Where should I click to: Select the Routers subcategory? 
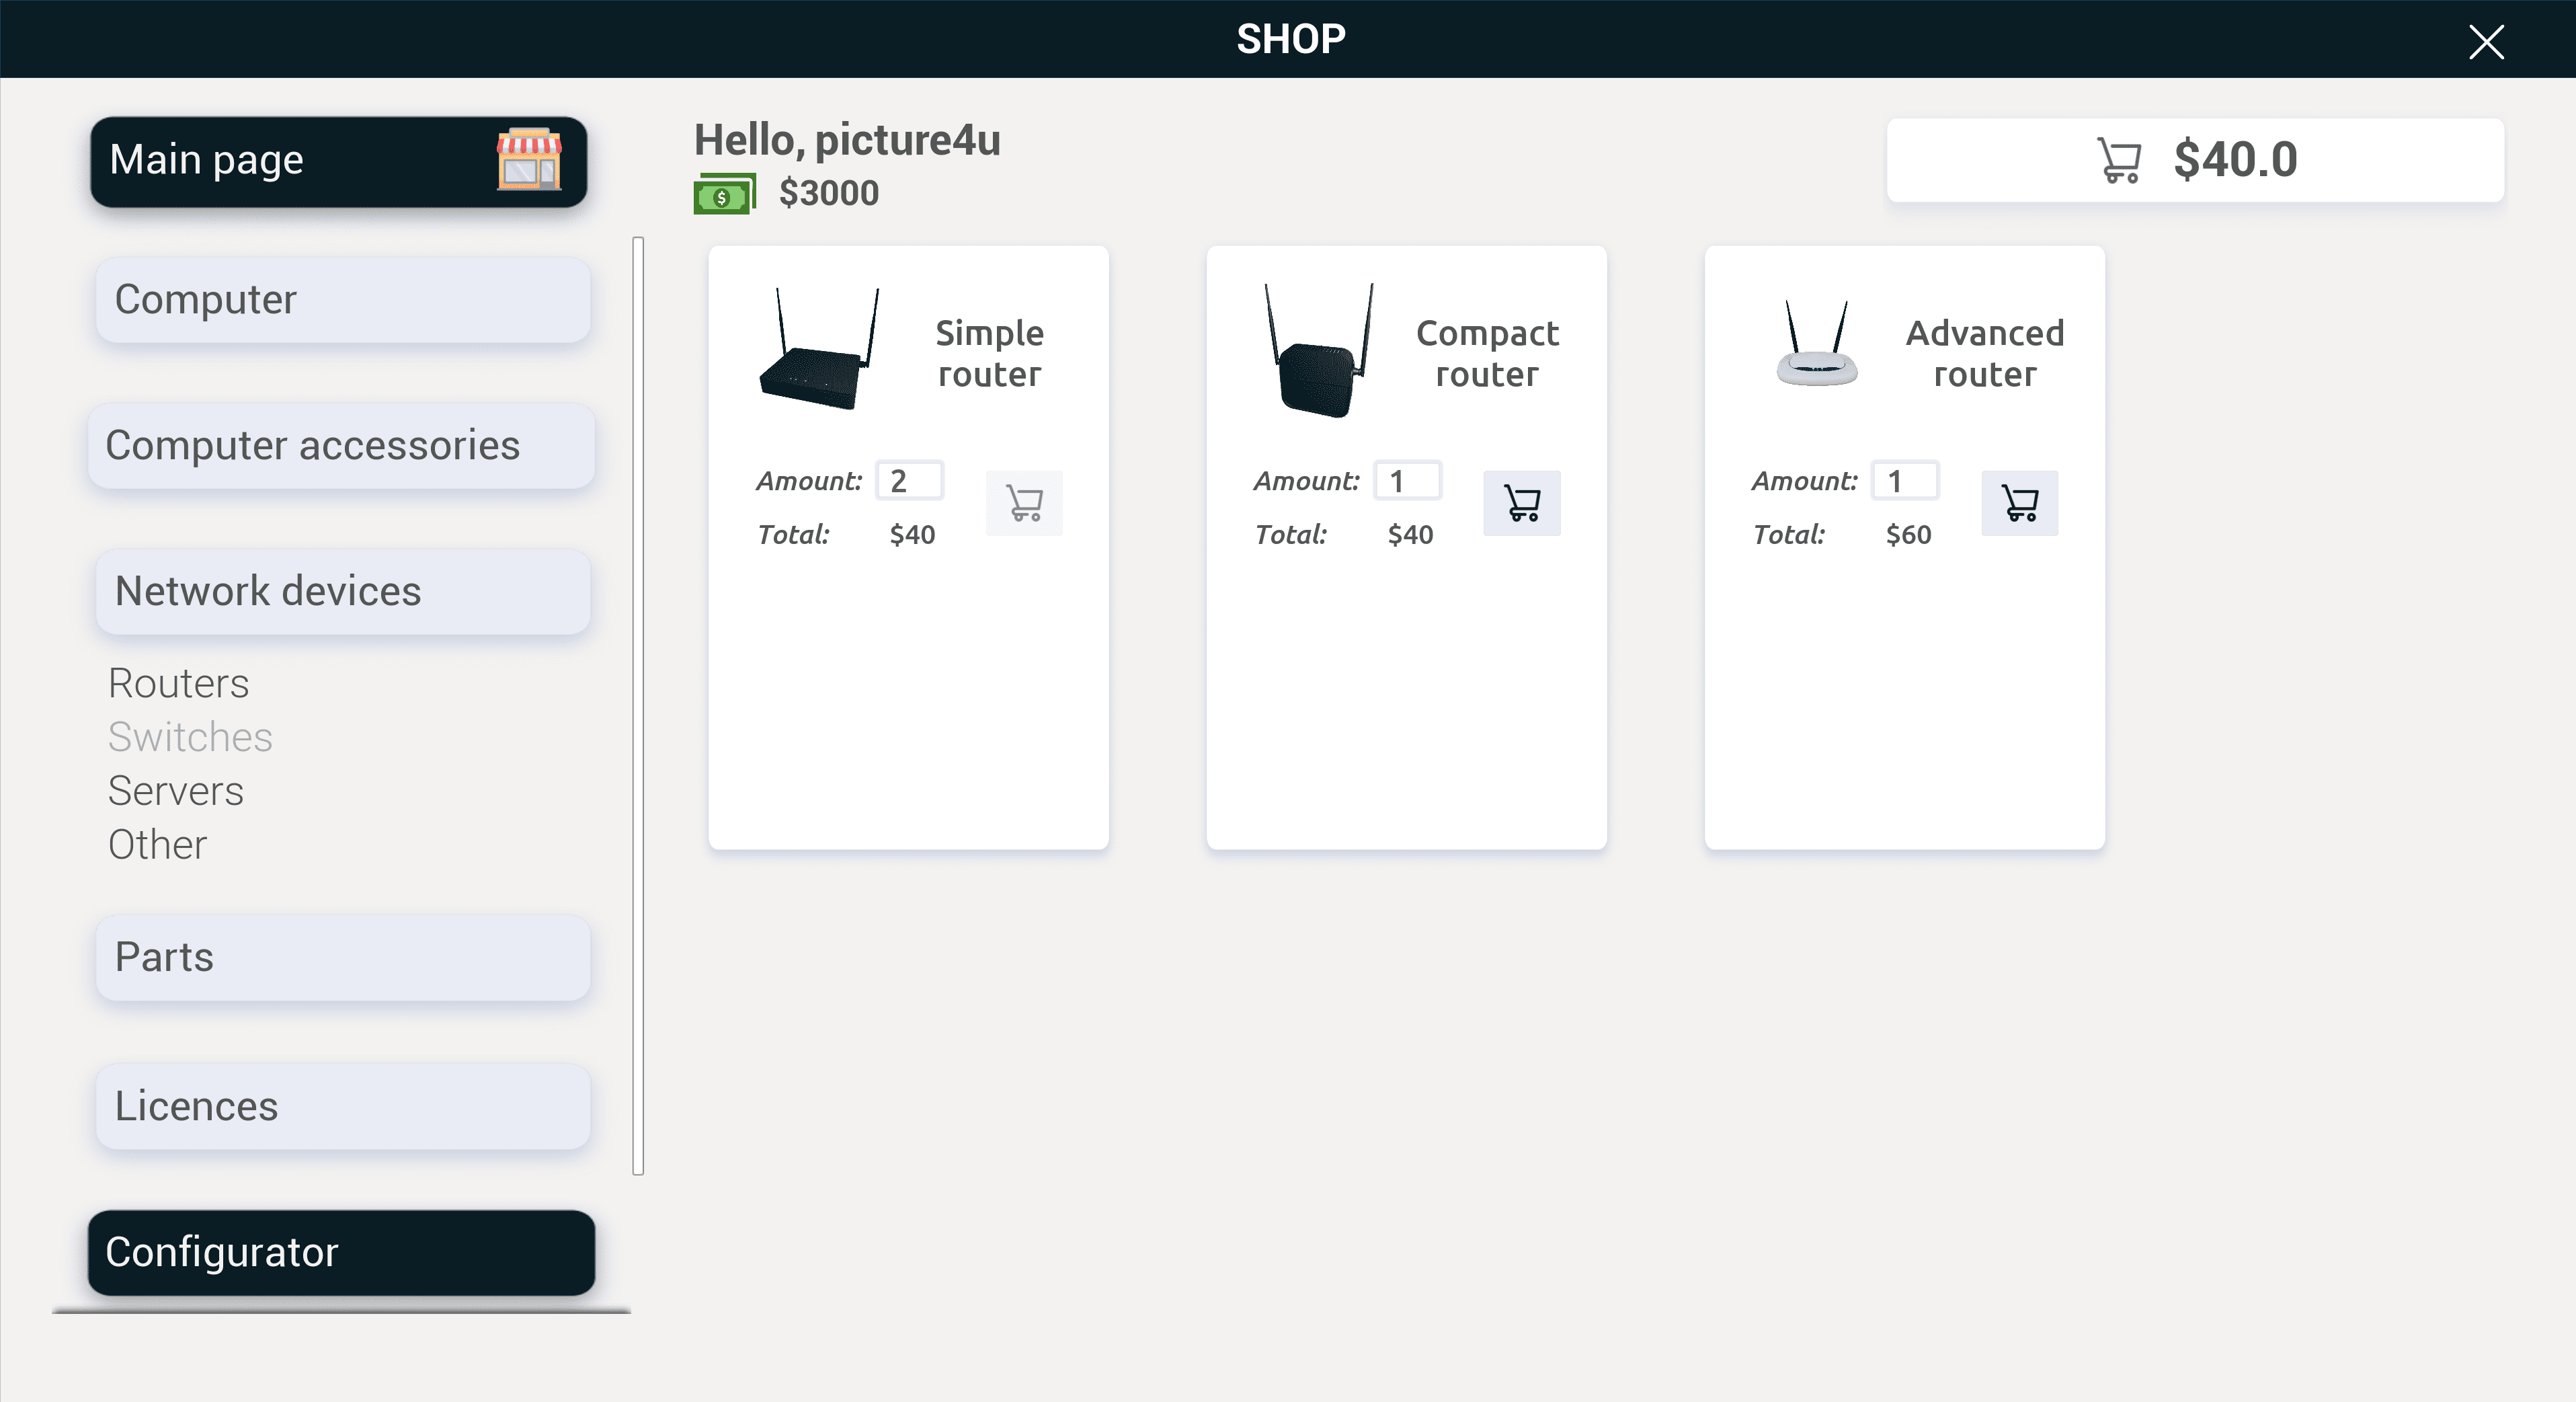click(179, 684)
